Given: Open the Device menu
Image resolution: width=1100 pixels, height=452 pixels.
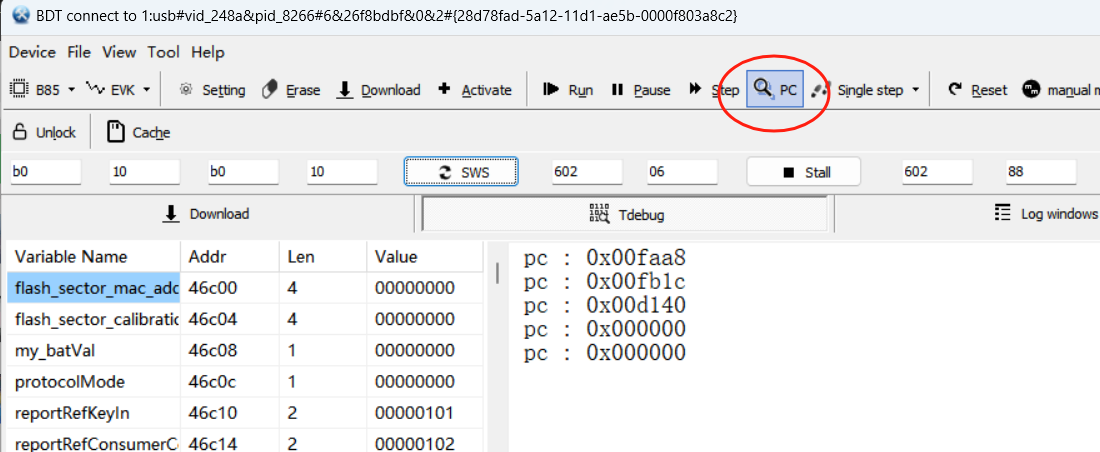Looking at the screenshot, I should coord(32,52).
